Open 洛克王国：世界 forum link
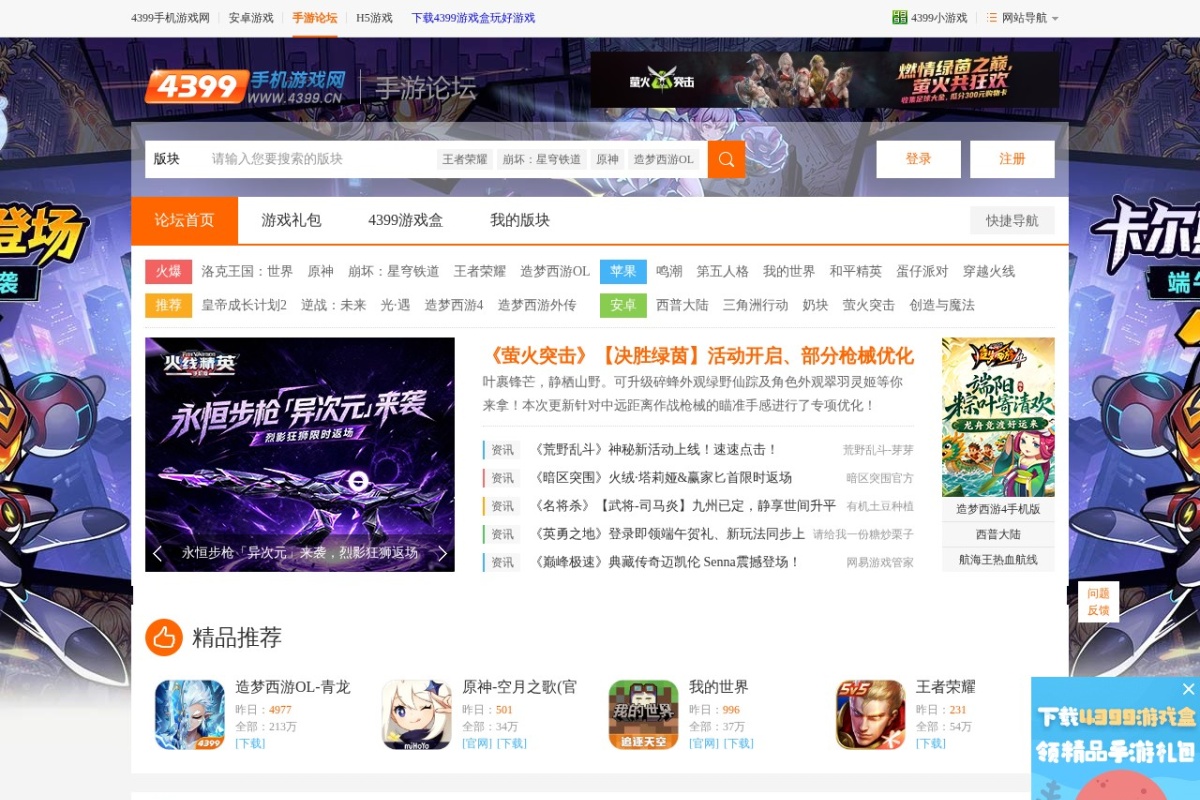Screen dimensions: 1200x800 click(247, 272)
